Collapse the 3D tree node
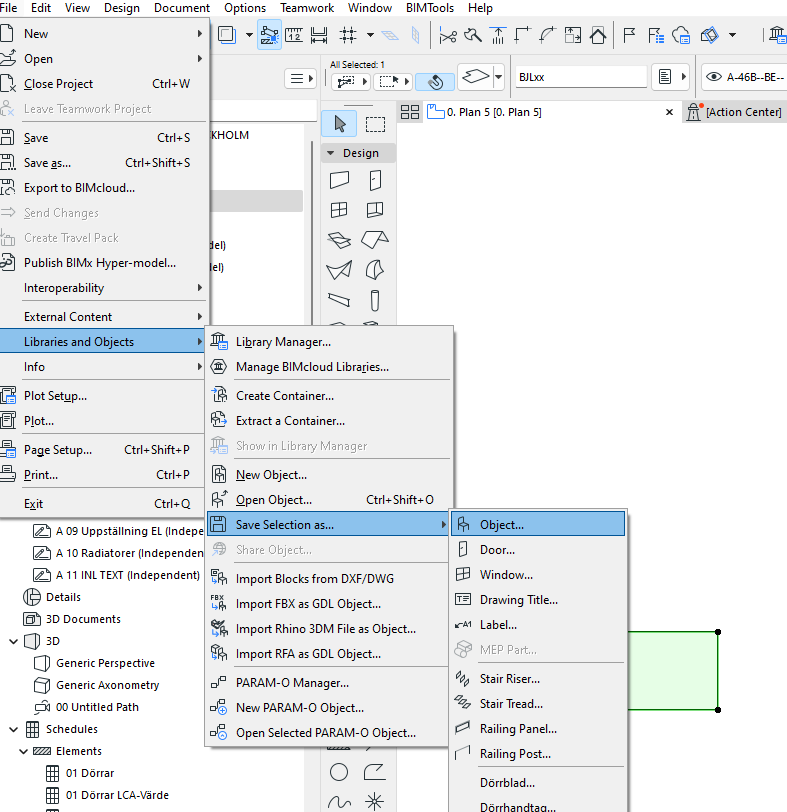787x812 pixels. (14, 641)
